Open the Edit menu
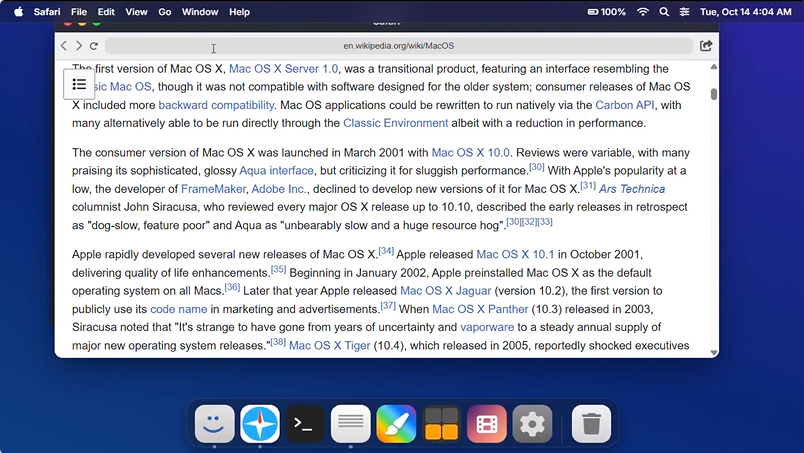The image size is (804, 453). pos(106,12)
